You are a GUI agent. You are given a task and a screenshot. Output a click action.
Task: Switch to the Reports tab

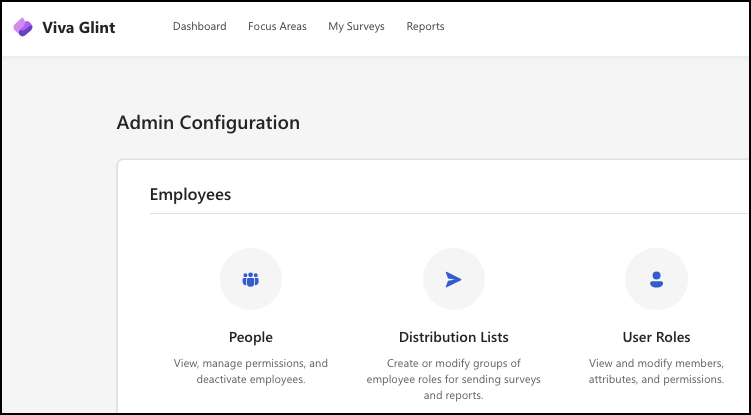coord(425,27)
